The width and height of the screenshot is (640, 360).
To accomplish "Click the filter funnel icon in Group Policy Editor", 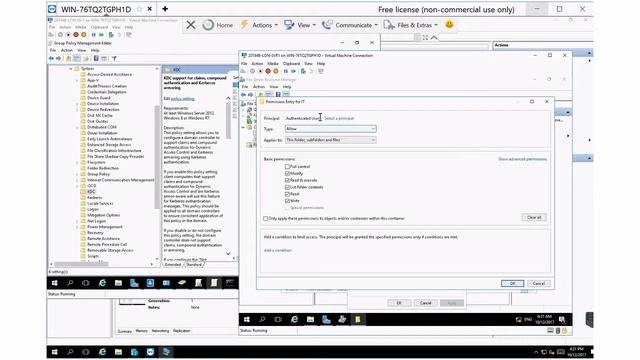I will [x=114, y=58].
